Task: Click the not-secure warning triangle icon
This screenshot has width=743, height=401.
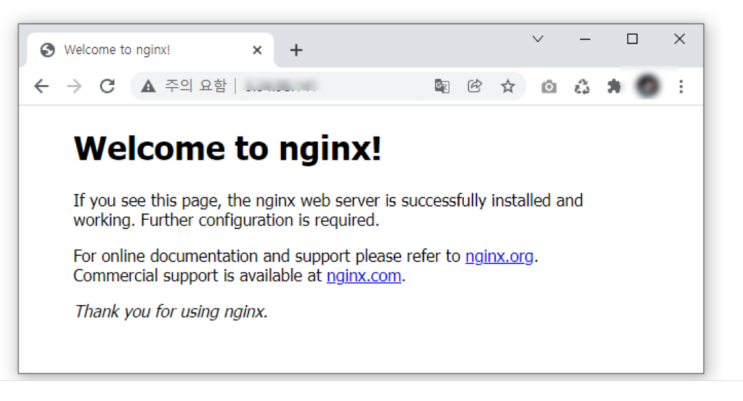Action: click(x=148, y=86)
